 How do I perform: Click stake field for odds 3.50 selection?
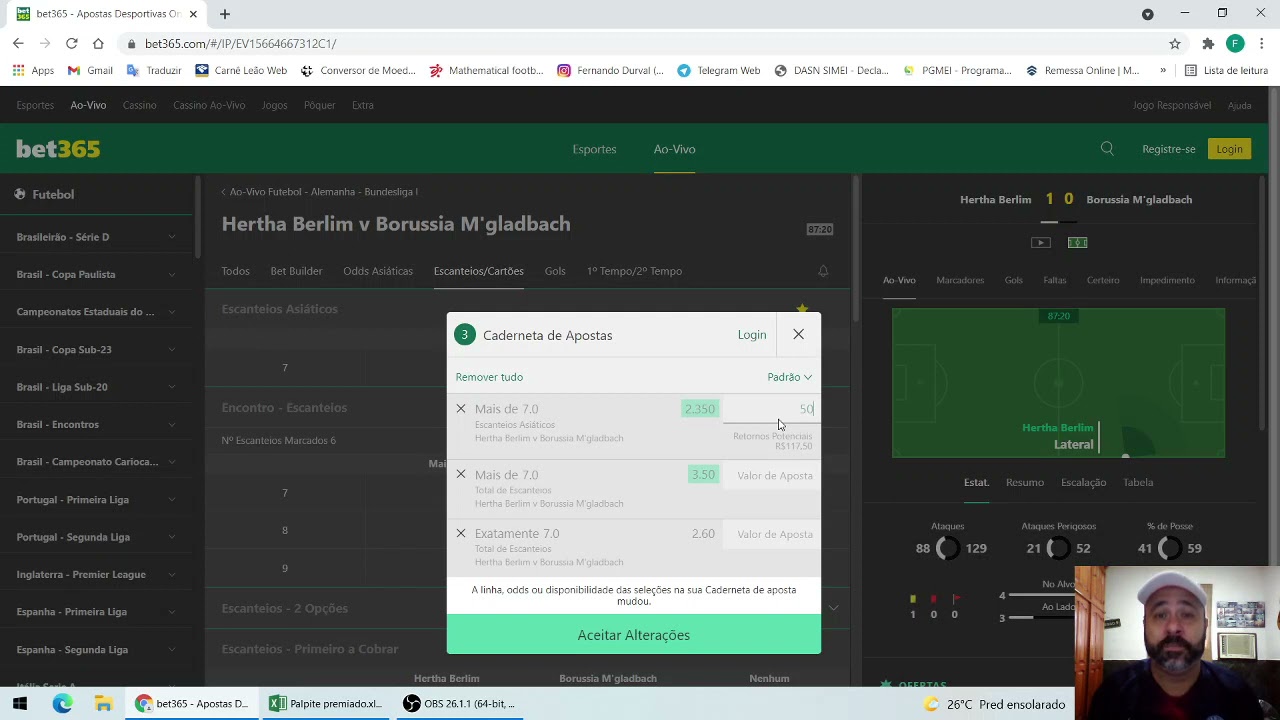pyautogui.click(x=772, y=475)
